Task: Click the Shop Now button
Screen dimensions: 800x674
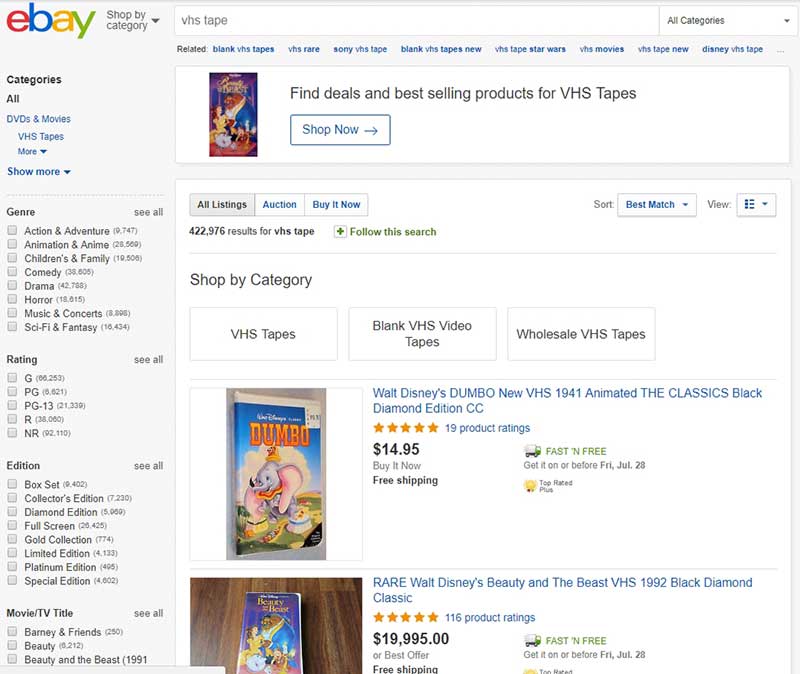Action: tap(339, 130)
